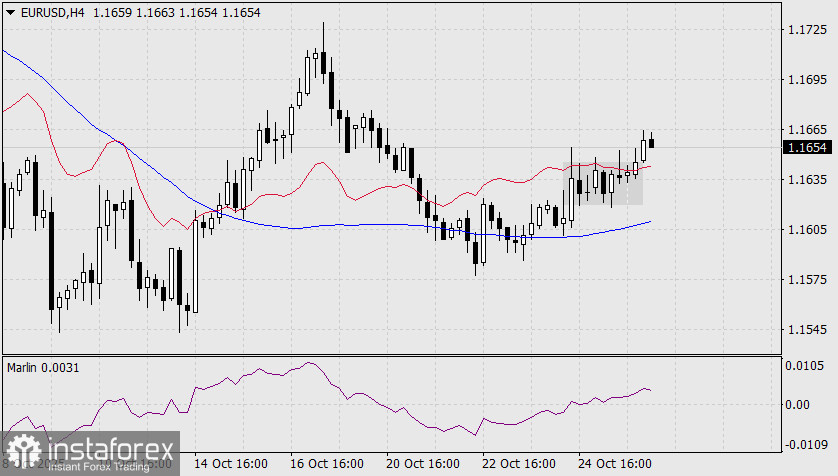This screenshot has width=838, height=476.
Task: Click the 14 Oct 16:00 time label
Action: (230, 463)
